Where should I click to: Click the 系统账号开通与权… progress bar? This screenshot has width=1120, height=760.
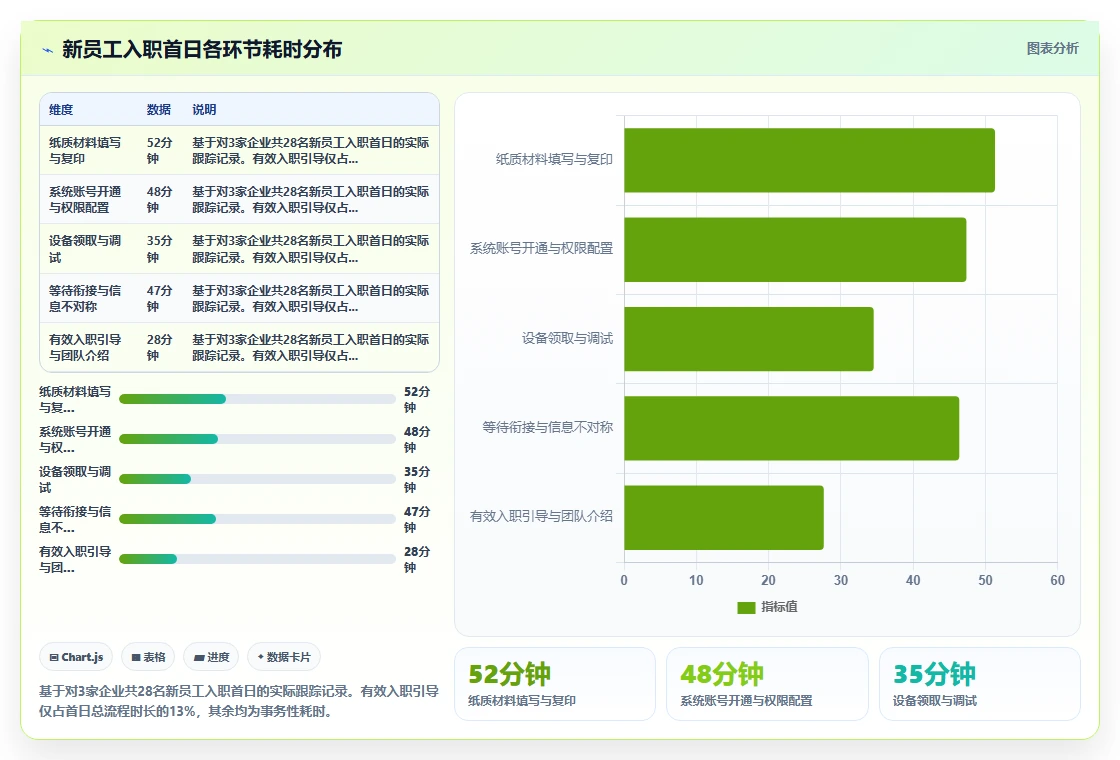(x=257, y=439)
